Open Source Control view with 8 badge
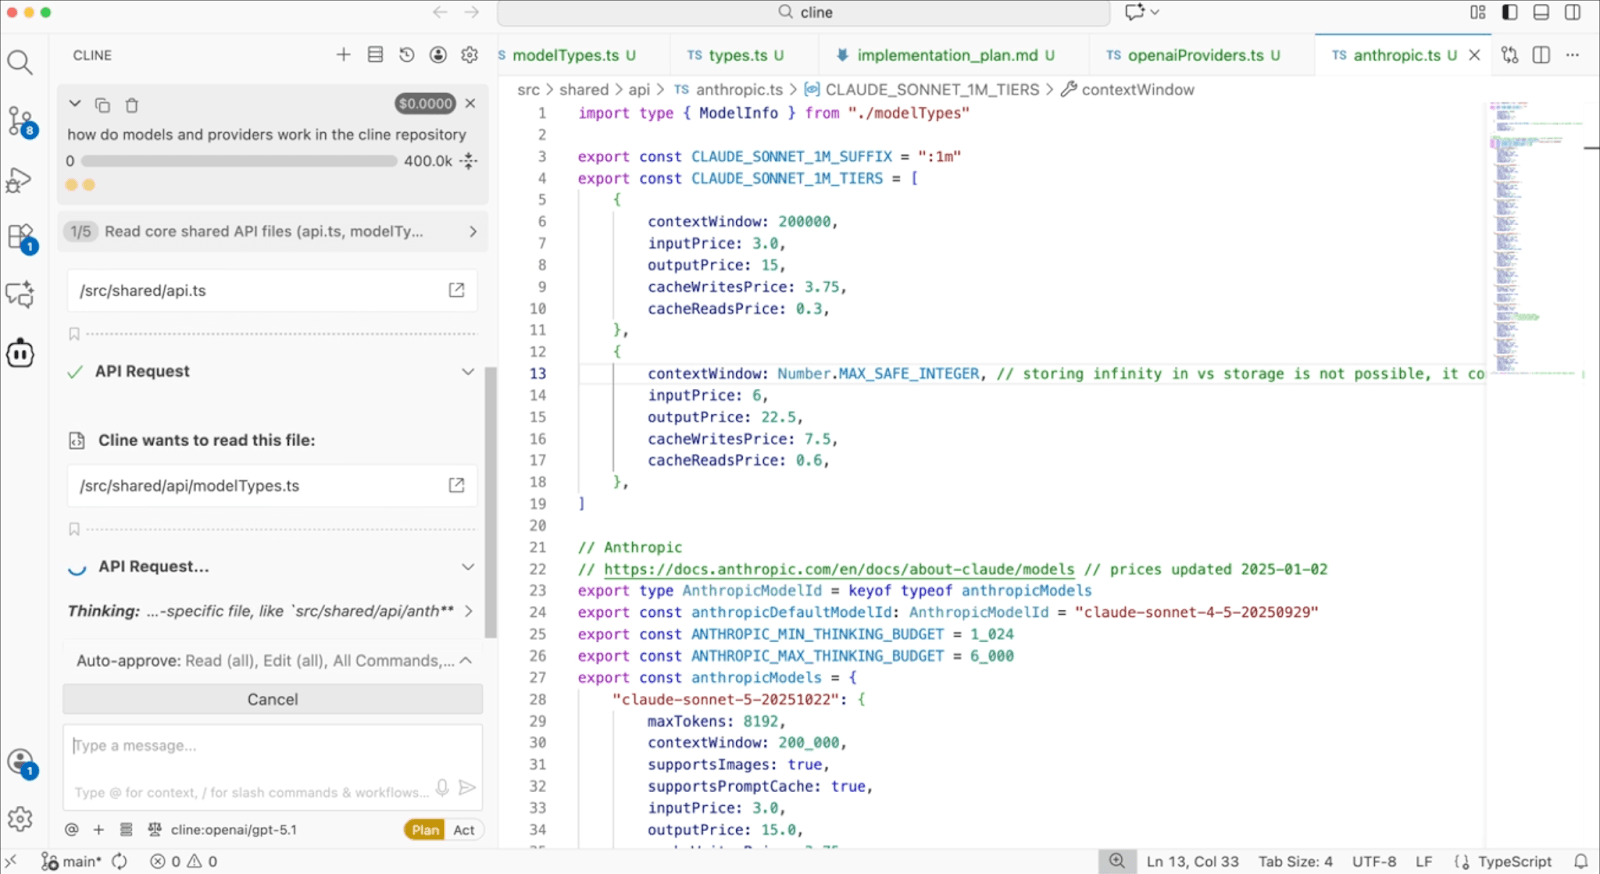This screenshot has height=874, width=1600. [x=20, y=121]
